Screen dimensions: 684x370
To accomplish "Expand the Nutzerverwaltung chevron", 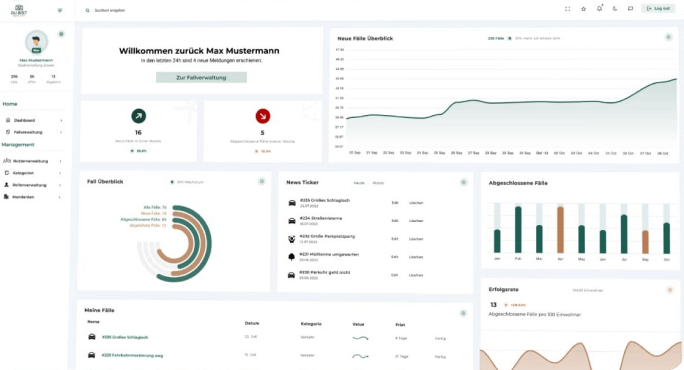I will tap(60, 161).
